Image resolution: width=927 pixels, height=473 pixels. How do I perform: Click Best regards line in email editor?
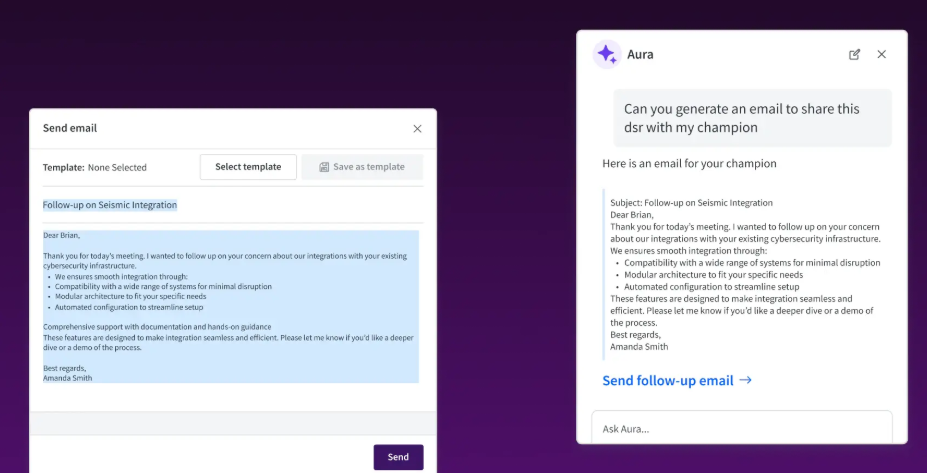(64, 368)
